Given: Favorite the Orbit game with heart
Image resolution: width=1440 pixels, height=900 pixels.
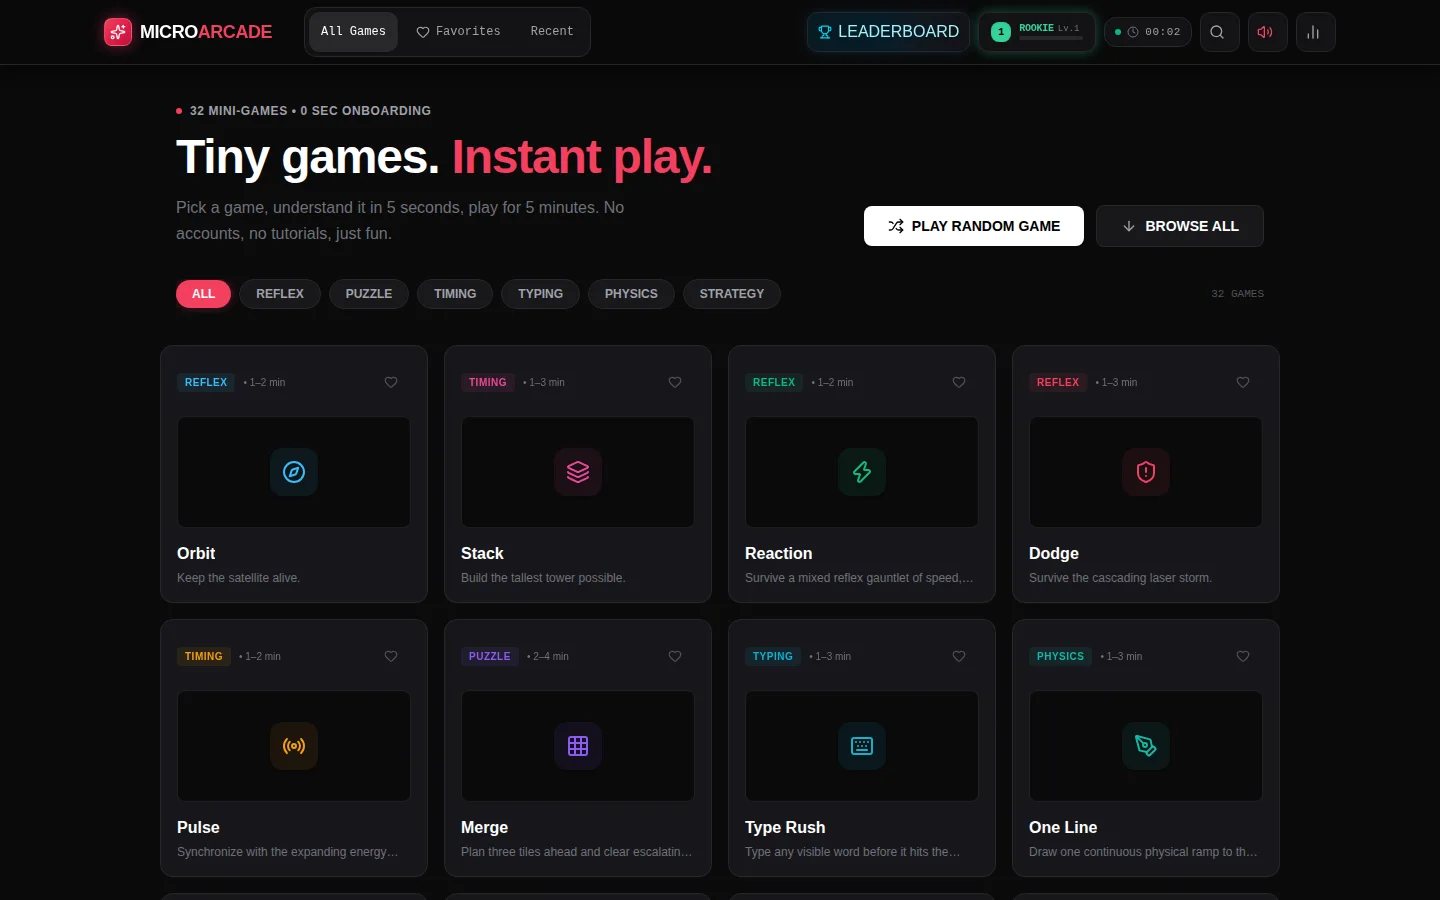Looking at the screenshot, I should pos(391,382).
